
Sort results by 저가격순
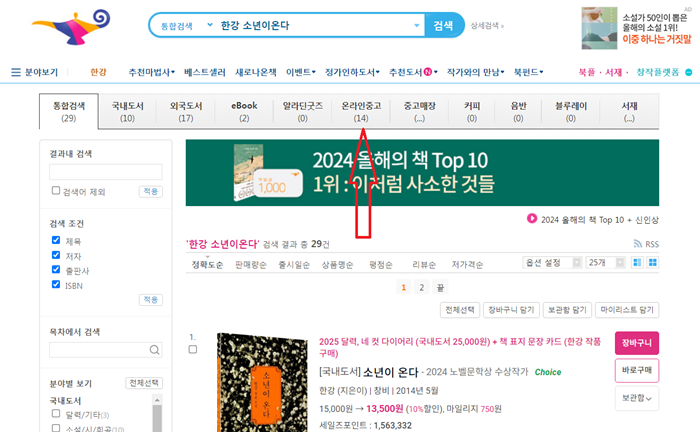[x=467, y=265]
